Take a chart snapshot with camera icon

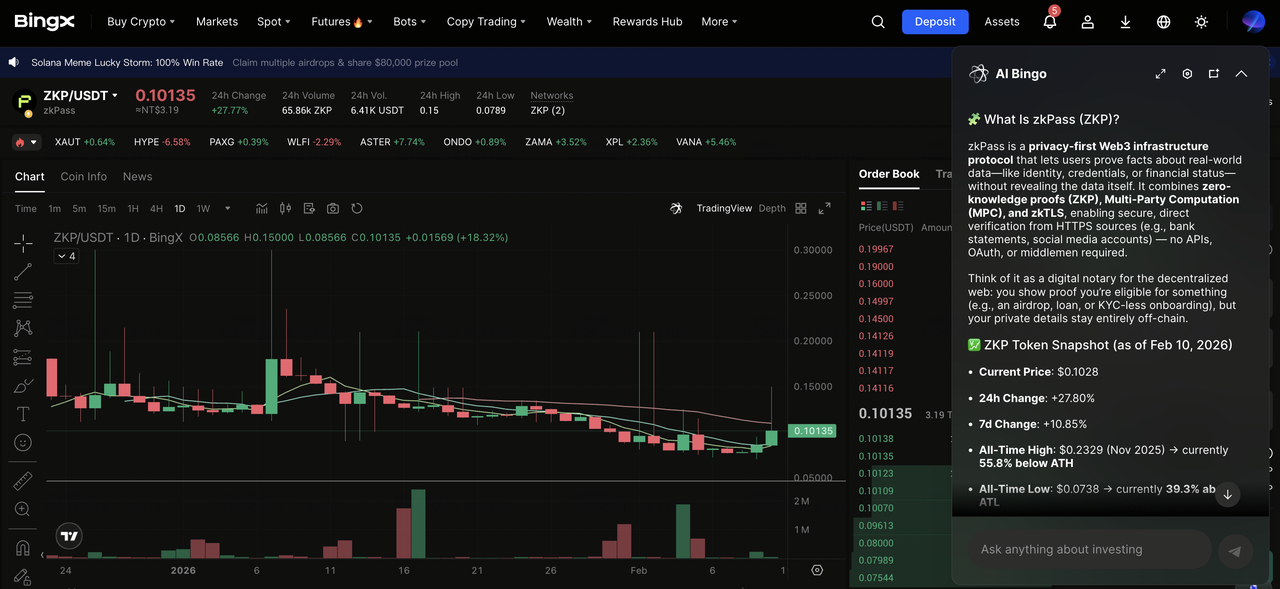pos(333,208)
